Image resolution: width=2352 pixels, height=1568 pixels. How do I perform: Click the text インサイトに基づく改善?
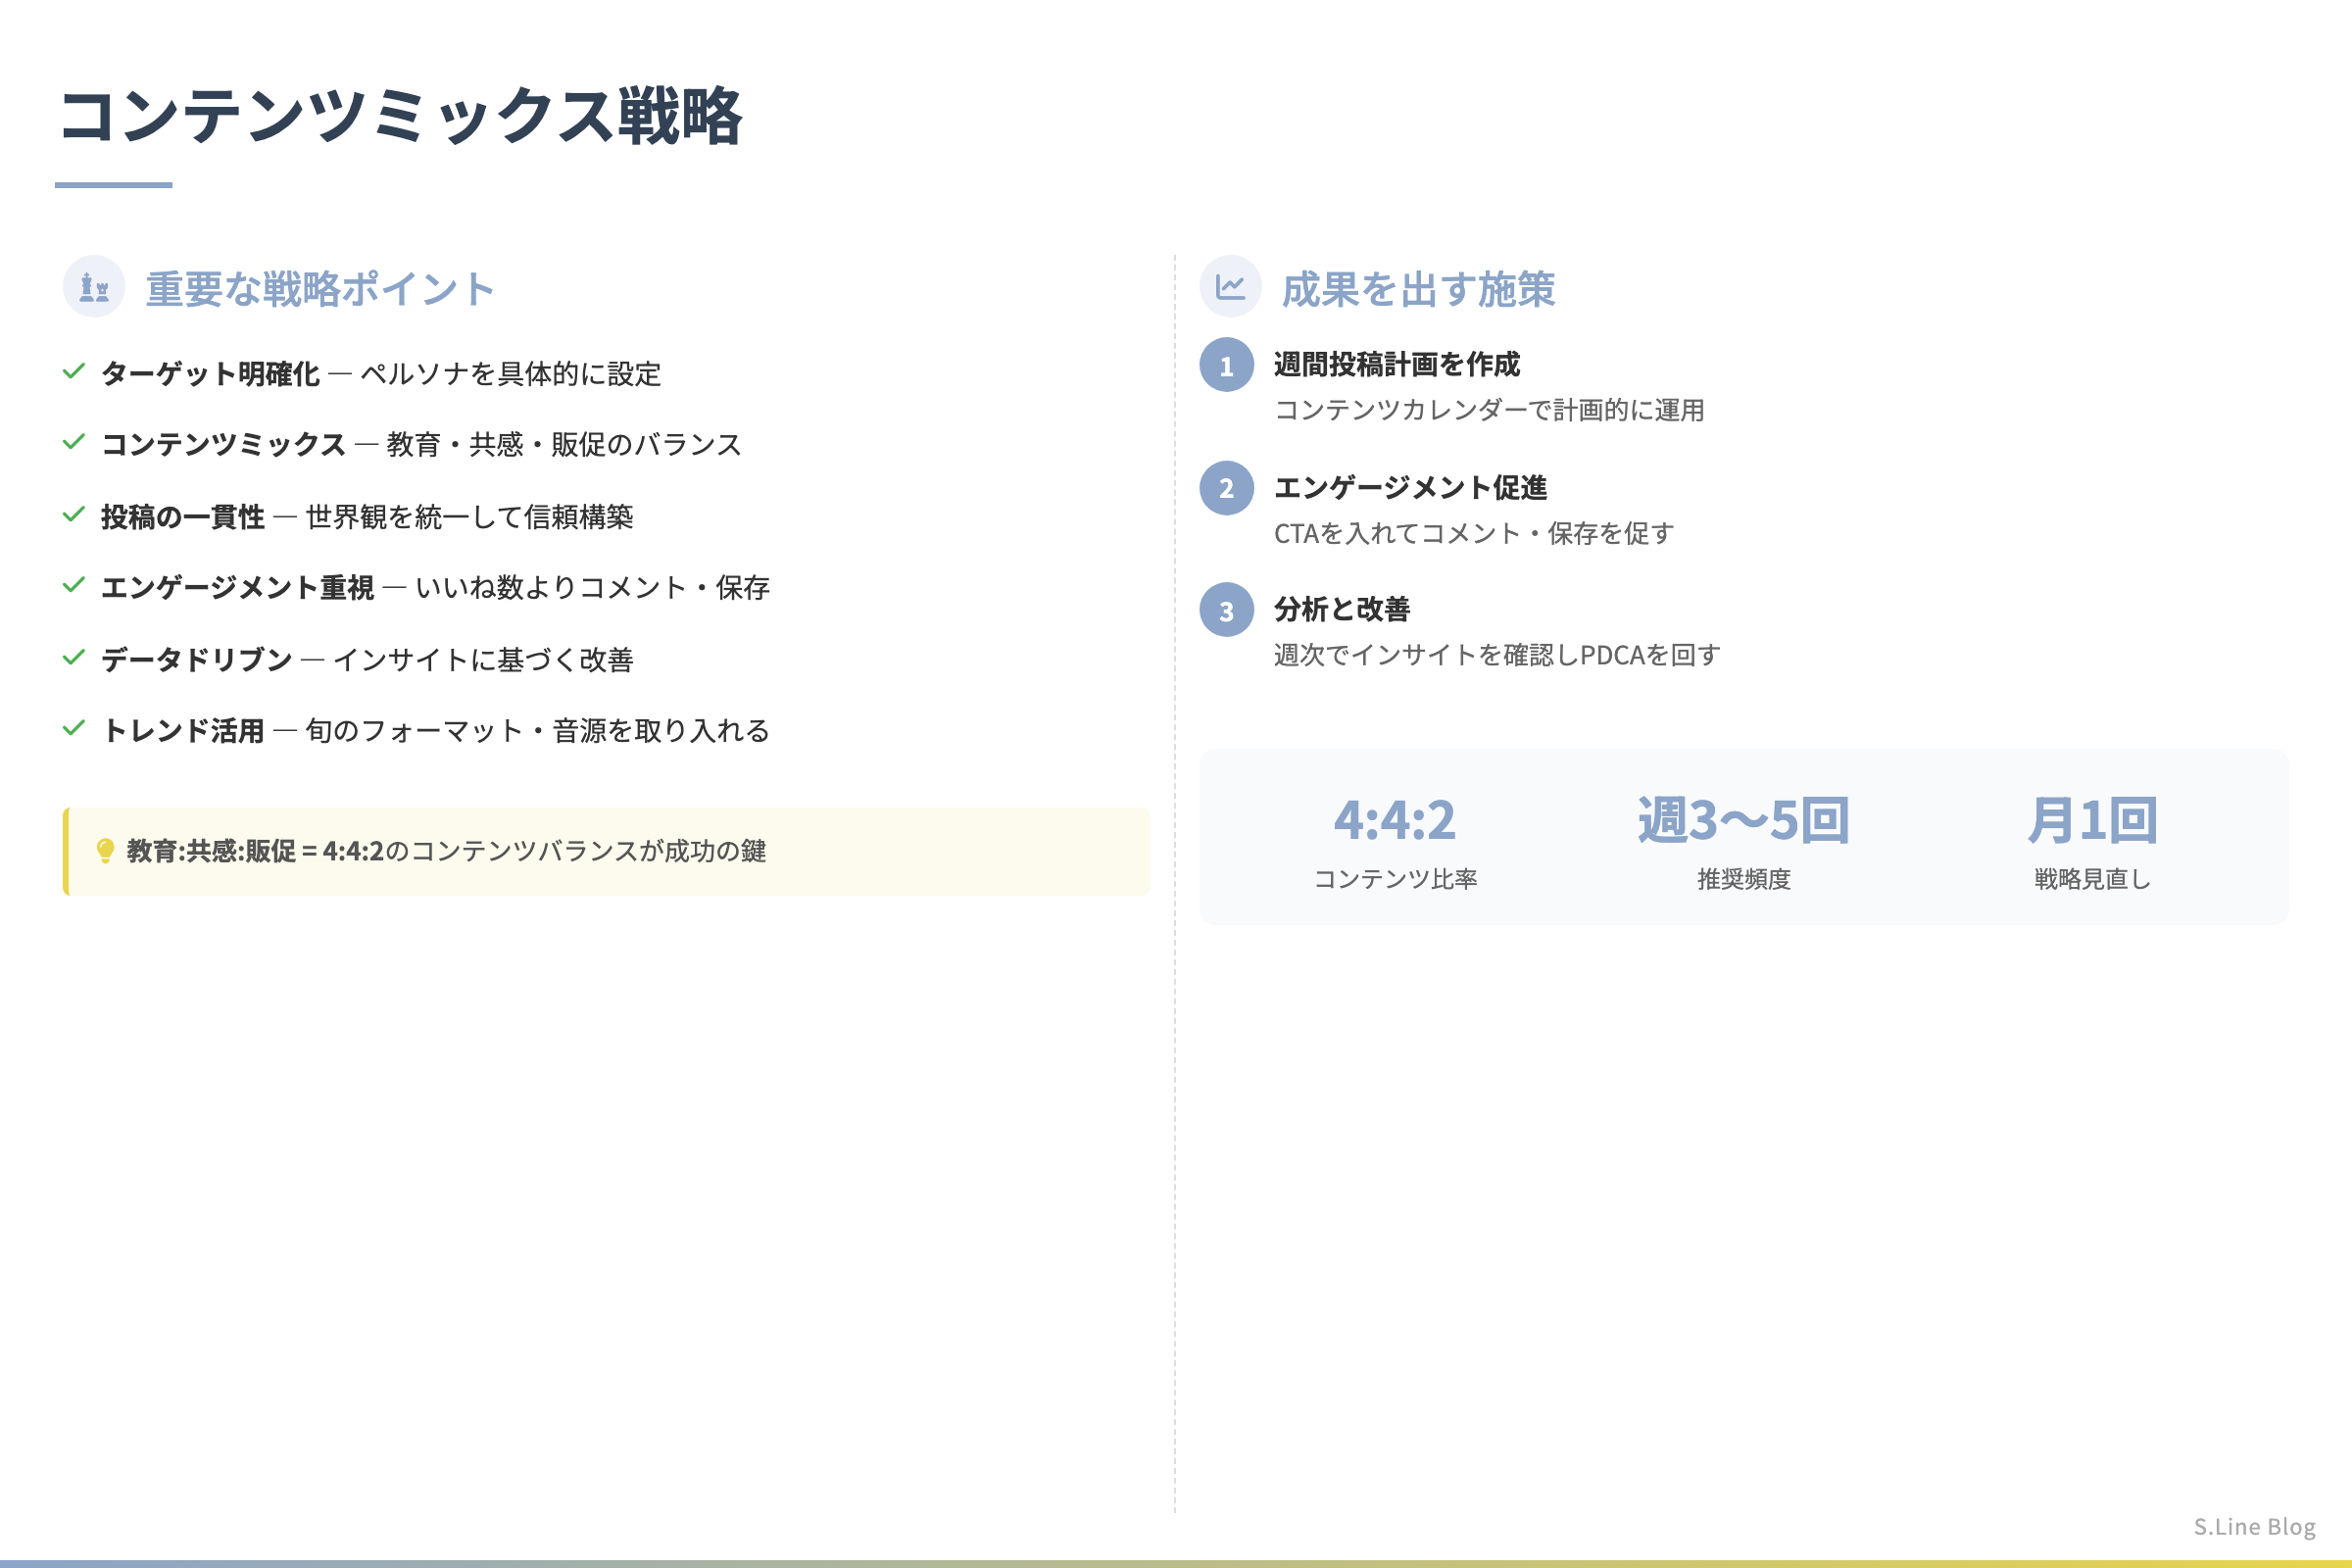(483, 660)
